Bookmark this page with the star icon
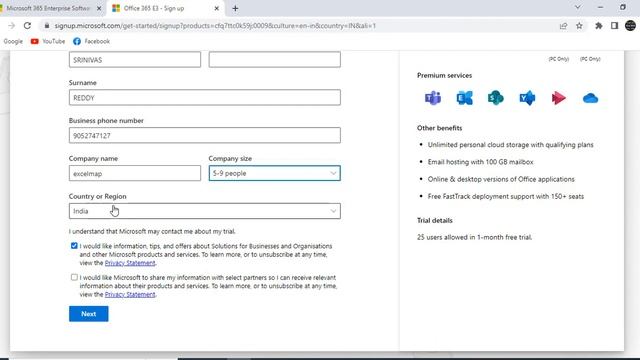 click(x=579, y=26)
